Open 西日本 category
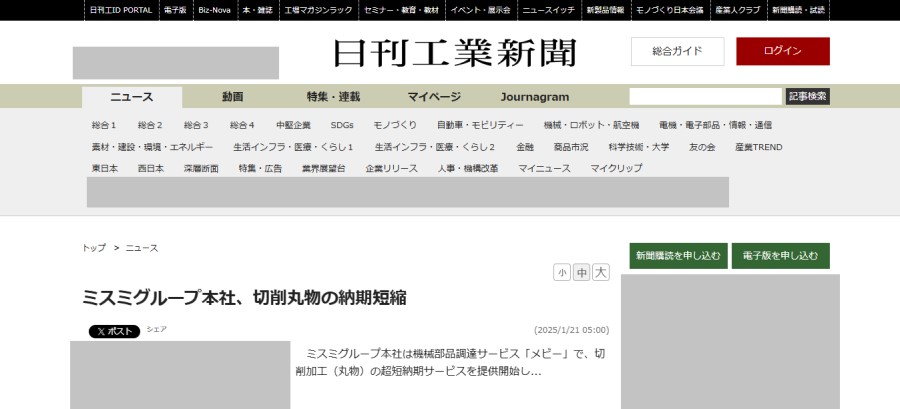 (x=150, y=168)
